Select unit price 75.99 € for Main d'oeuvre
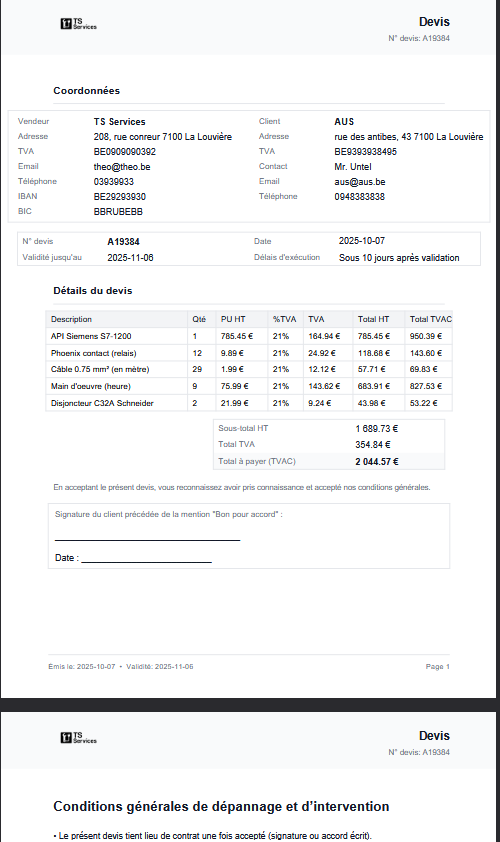This screenshot has height=842, width=500. pos(235,387)
